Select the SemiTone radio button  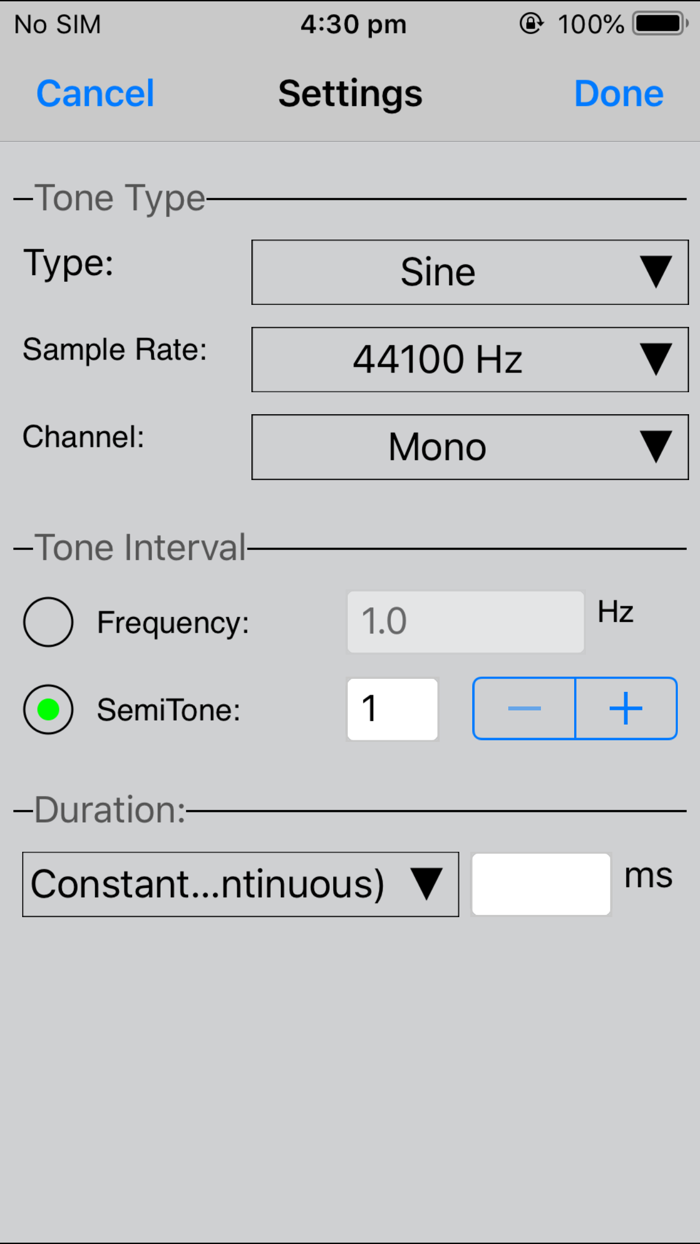click(48, 708)
